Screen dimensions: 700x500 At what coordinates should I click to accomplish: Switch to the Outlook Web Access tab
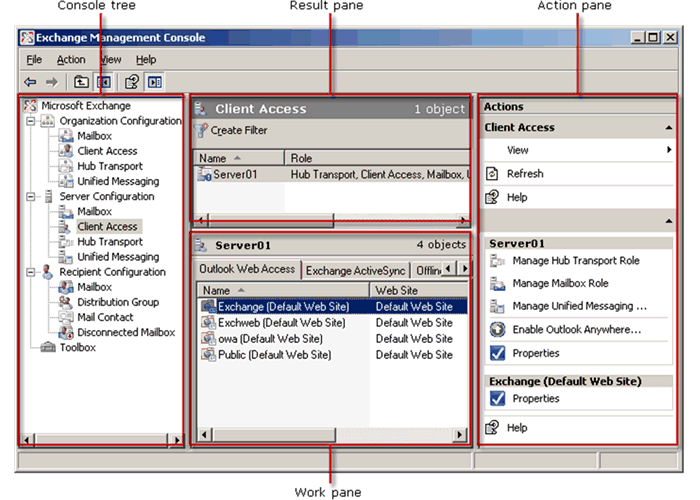(247, 269)
